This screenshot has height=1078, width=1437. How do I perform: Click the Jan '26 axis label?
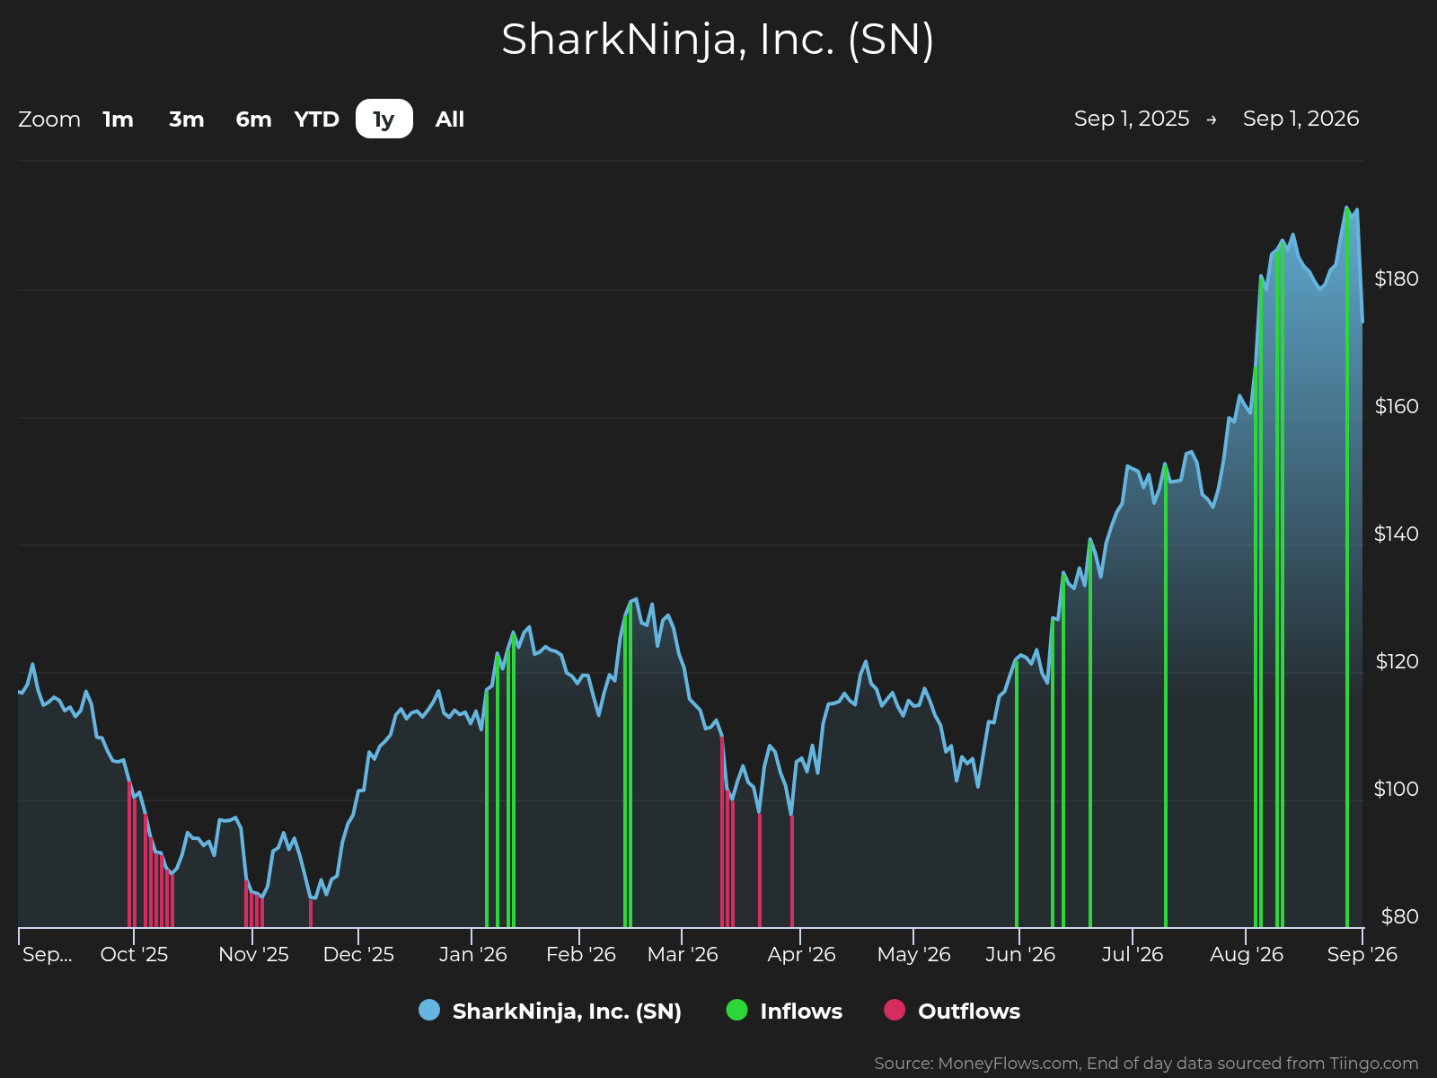coord(473,954)
